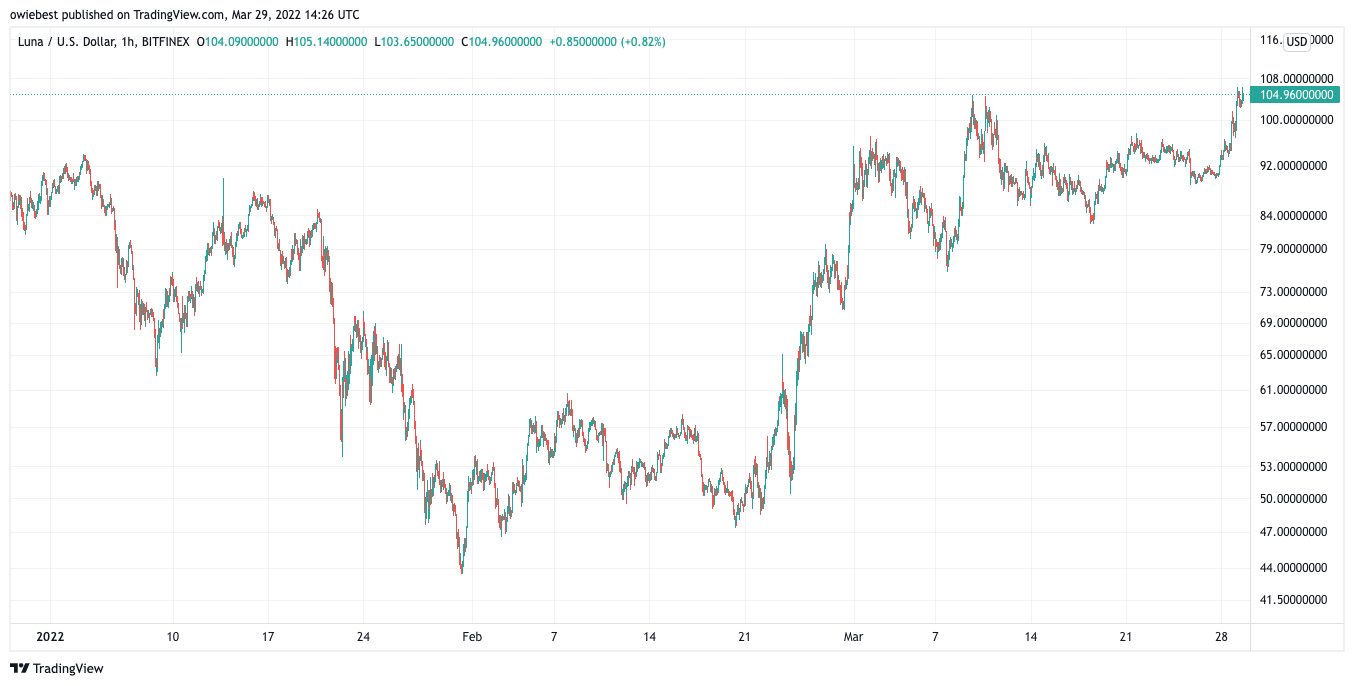This screenshot has height=686, width=1354.
Task: Click the change value +0.85000000 (+0.82%)
Action: point(607,42)
